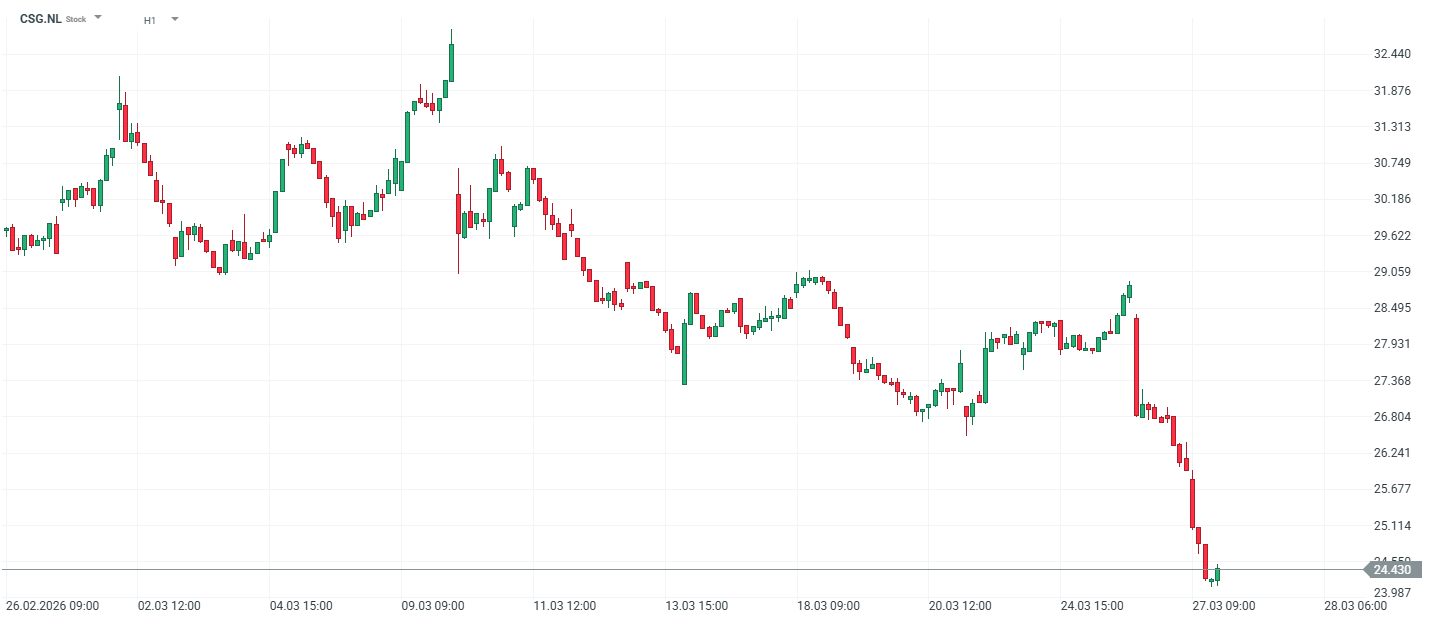Select the 27.03 09:00 time label

(x=1224, y=606)
